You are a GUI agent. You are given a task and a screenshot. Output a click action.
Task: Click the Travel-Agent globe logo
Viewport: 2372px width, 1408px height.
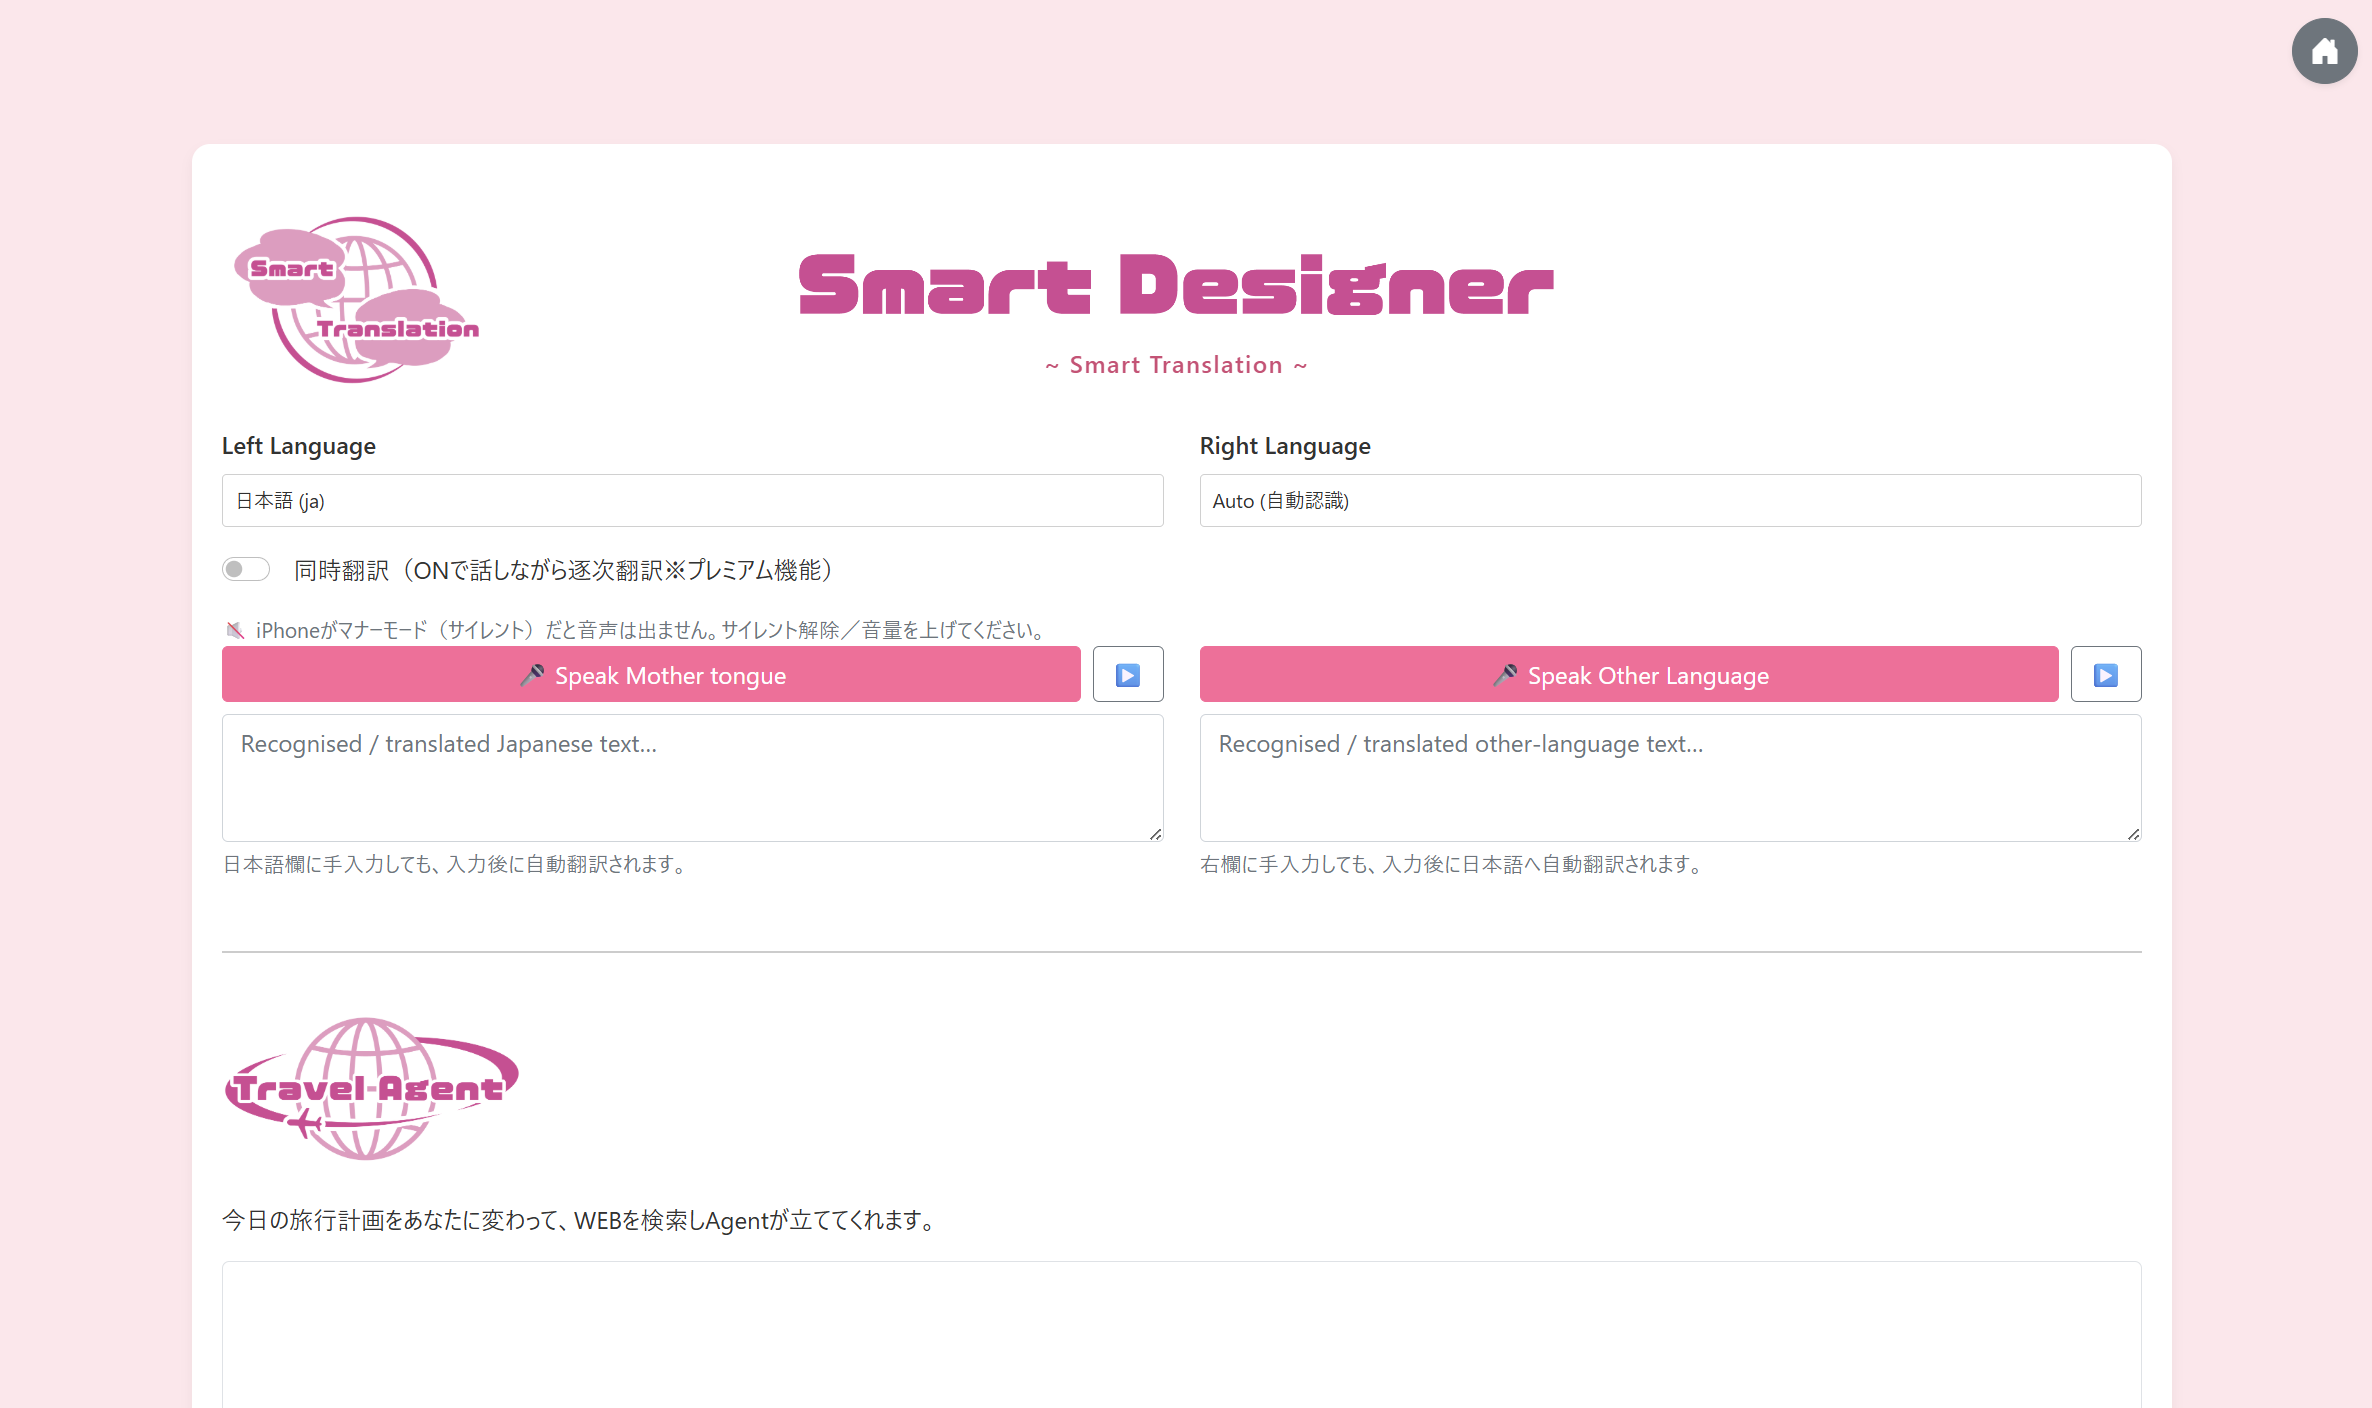click(x=371, y=1088)
